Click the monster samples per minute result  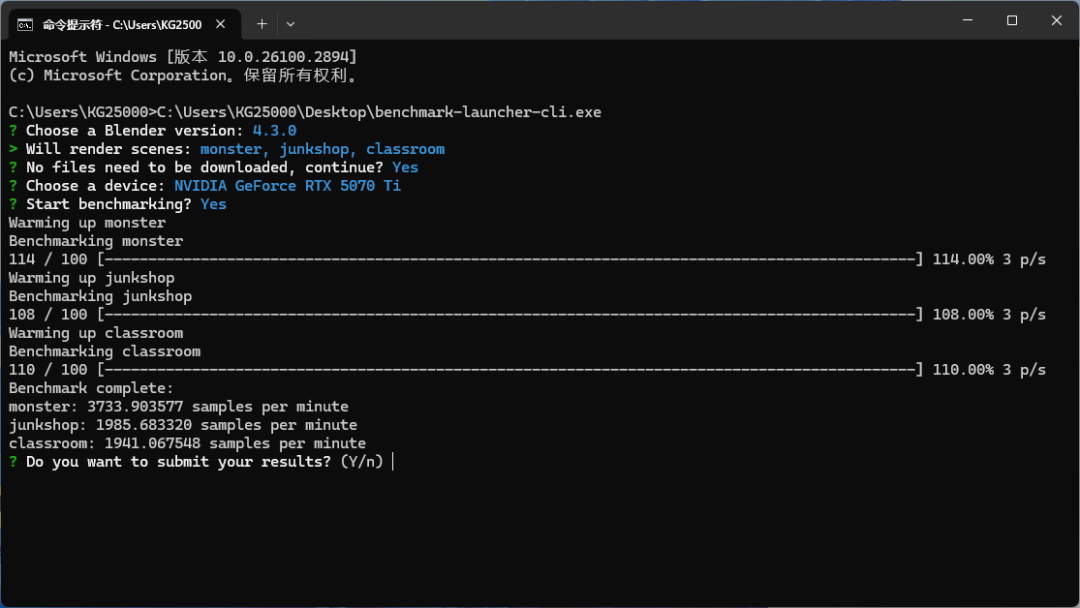(x=179, y=407)
